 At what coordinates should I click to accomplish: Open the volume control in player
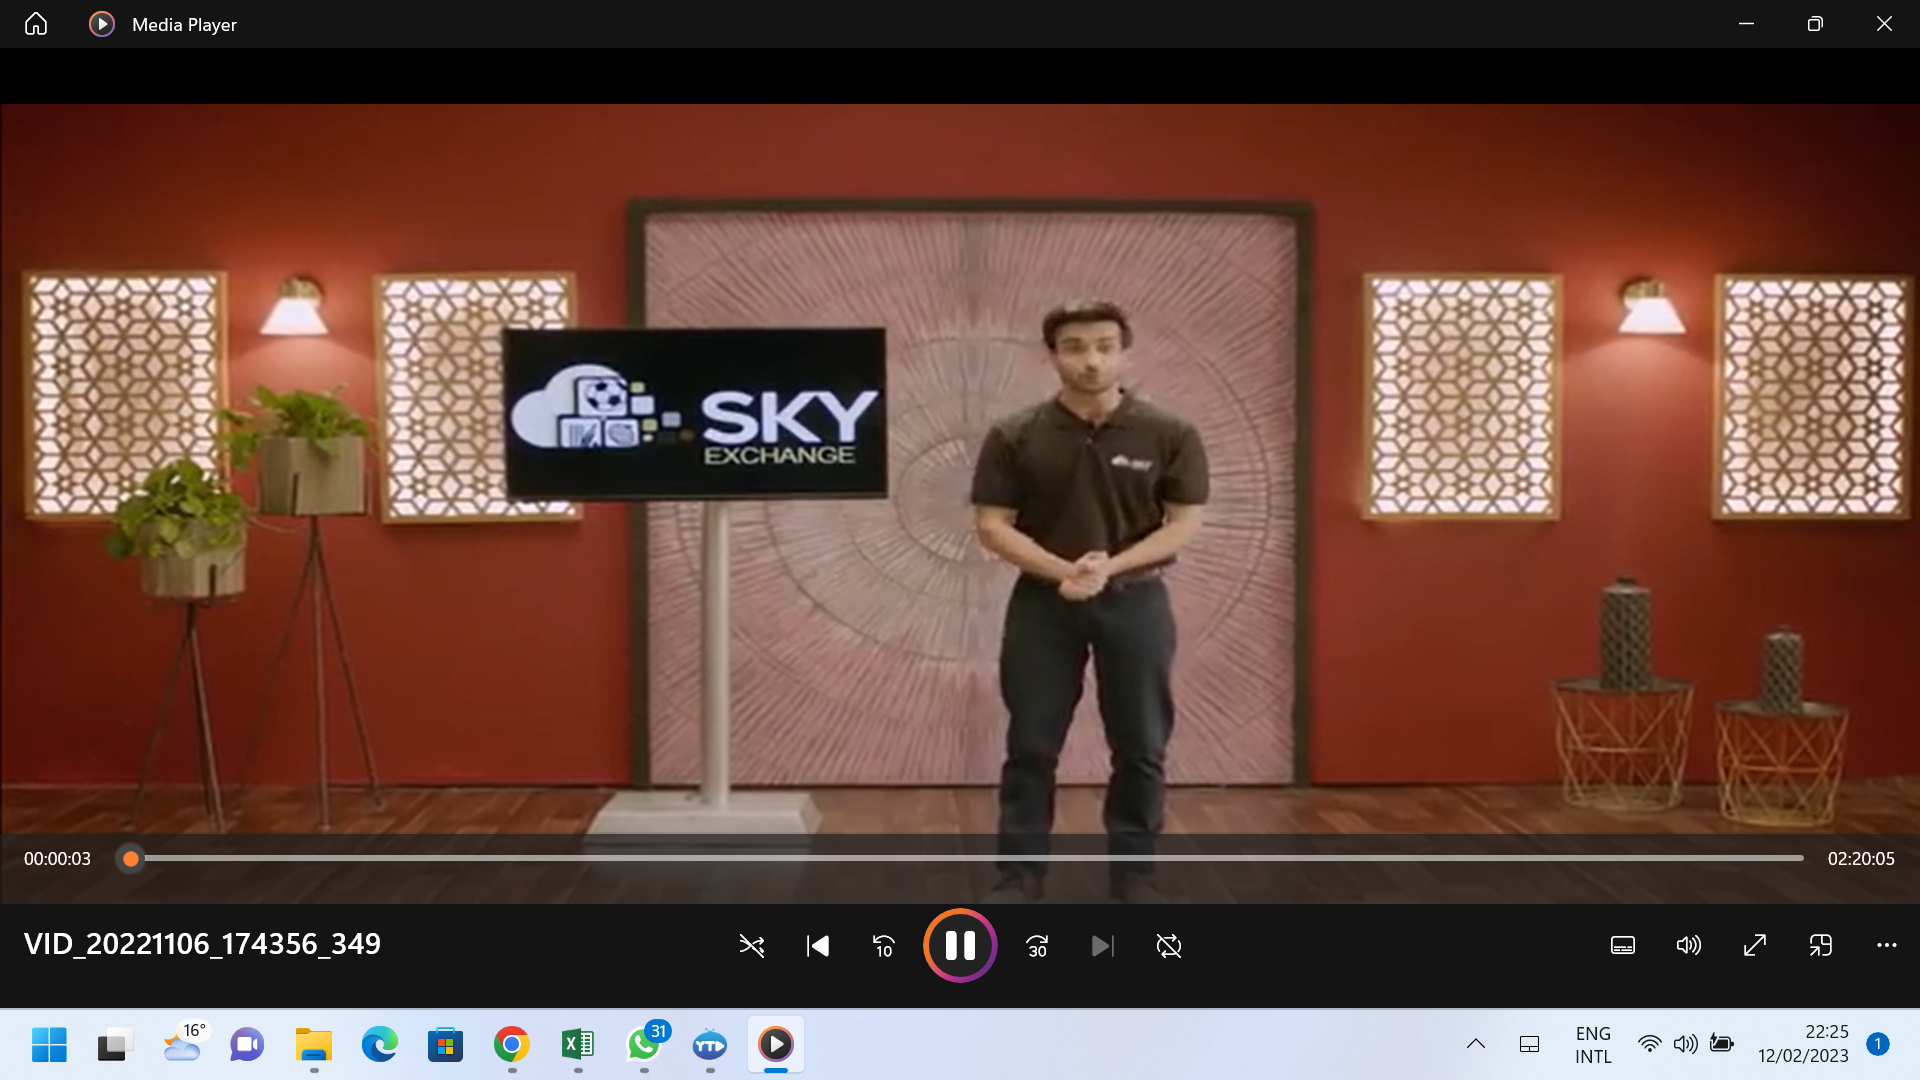click(1689, 946)
